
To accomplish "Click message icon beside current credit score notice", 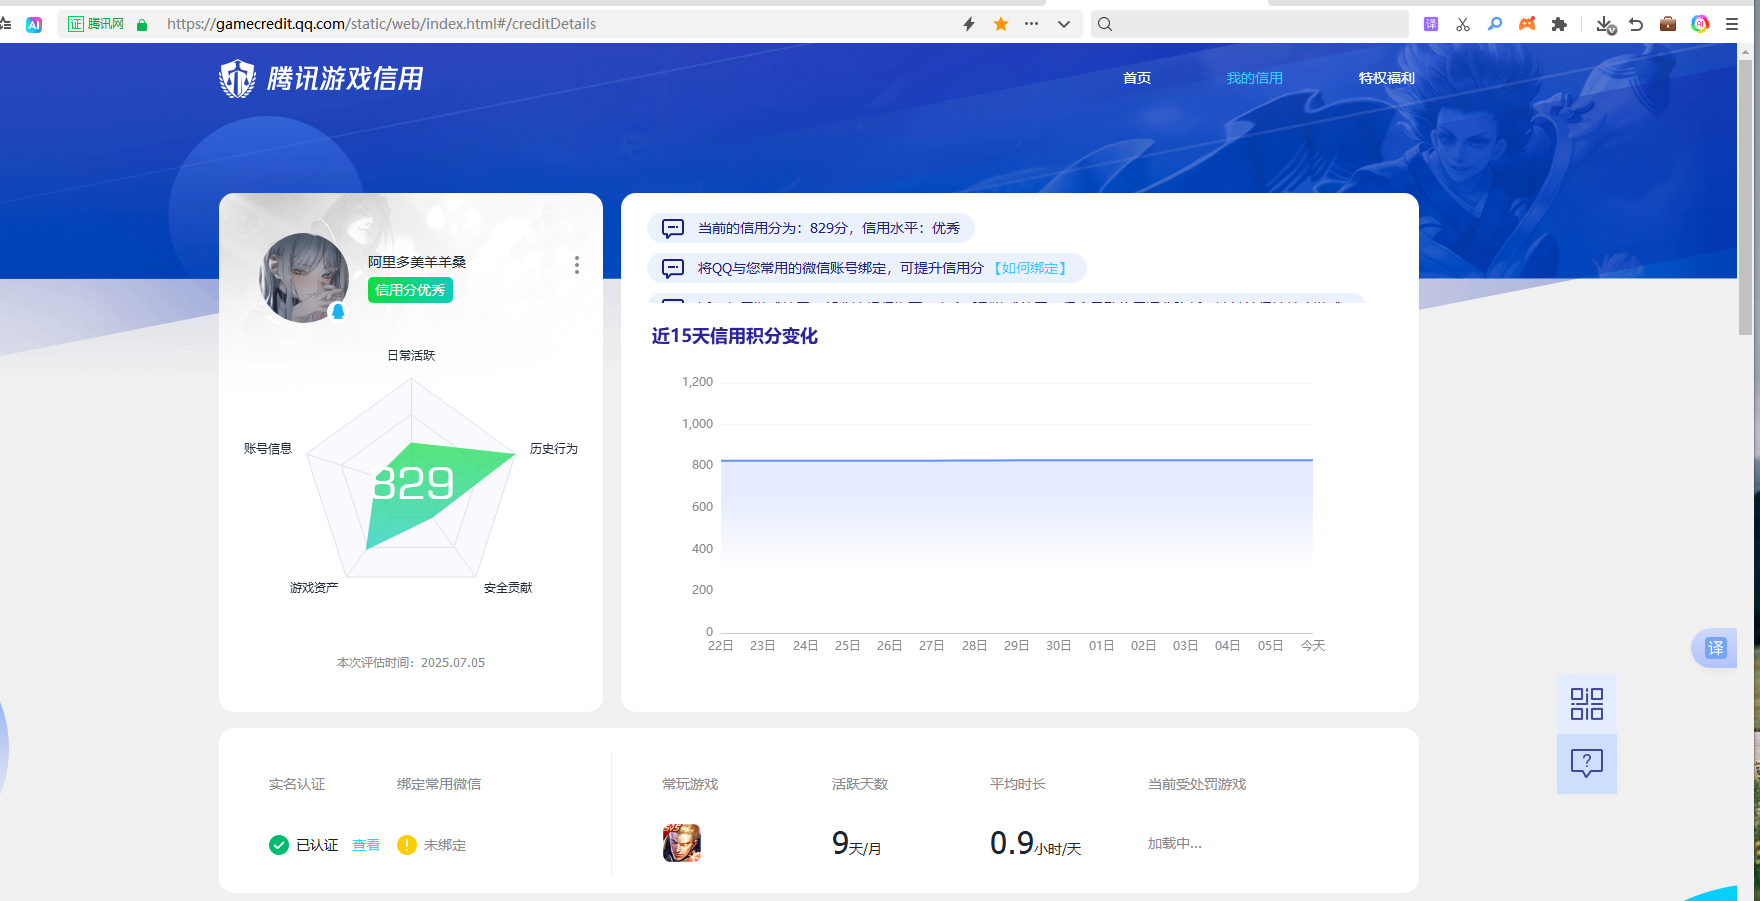I will click(673, 228).
